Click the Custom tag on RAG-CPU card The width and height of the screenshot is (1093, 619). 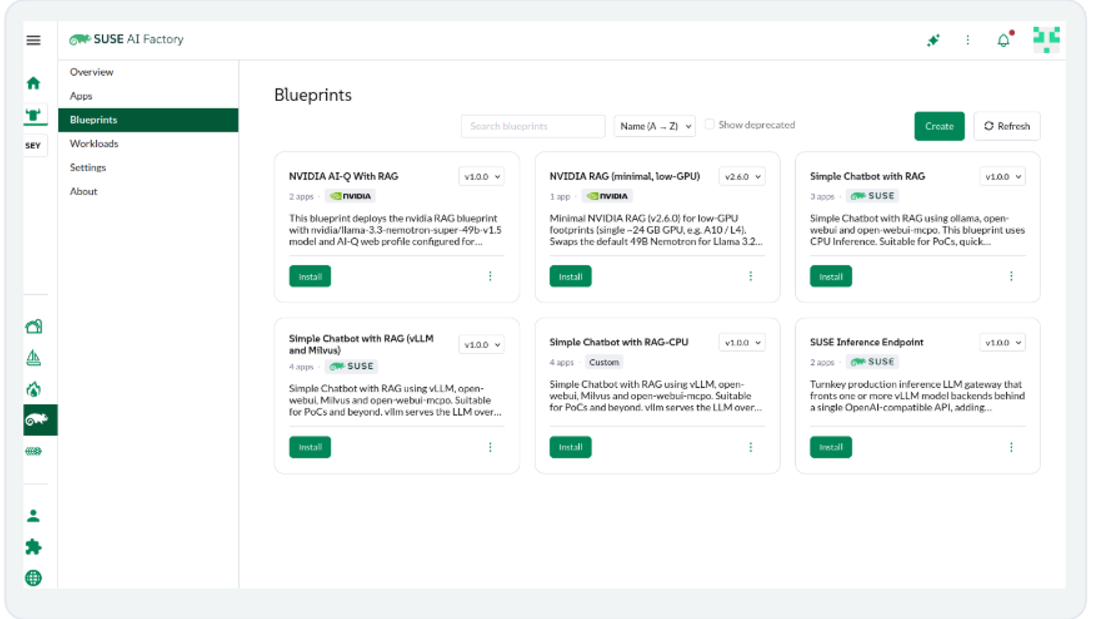pyautogui.click(x=604, y=362)
